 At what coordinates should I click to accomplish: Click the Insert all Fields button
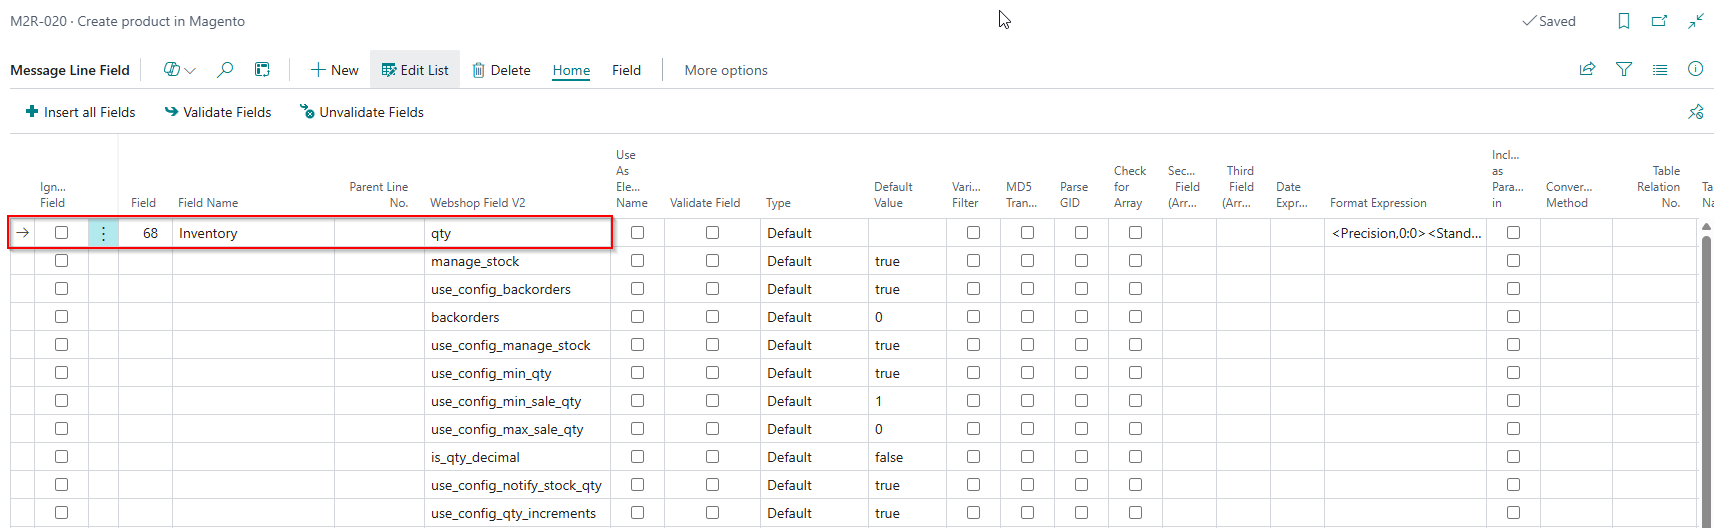coord(80,112)
